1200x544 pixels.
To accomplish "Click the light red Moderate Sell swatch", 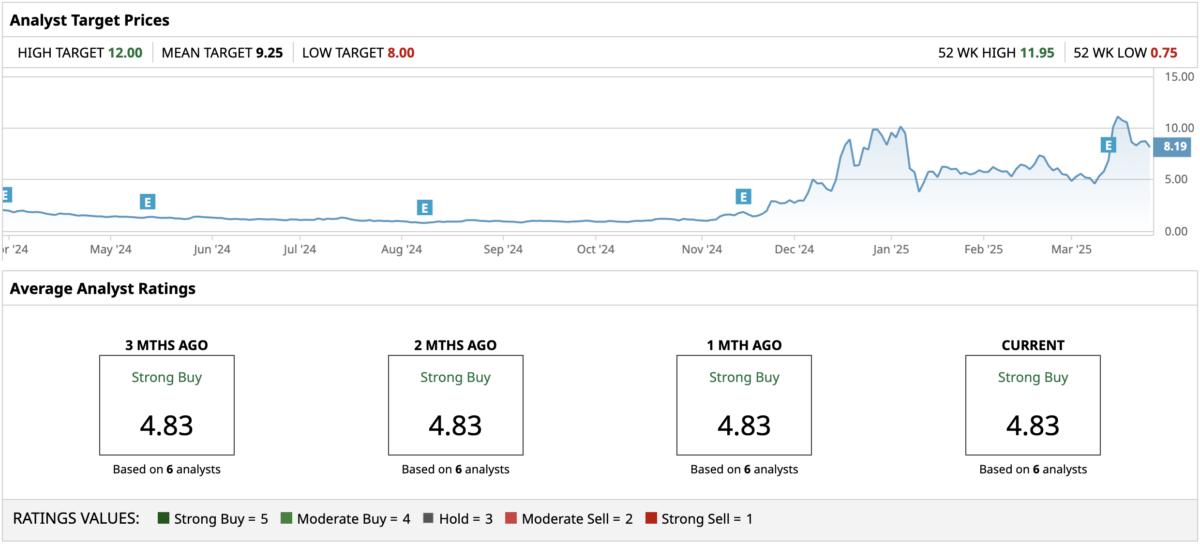I will (x=510, y=519).
